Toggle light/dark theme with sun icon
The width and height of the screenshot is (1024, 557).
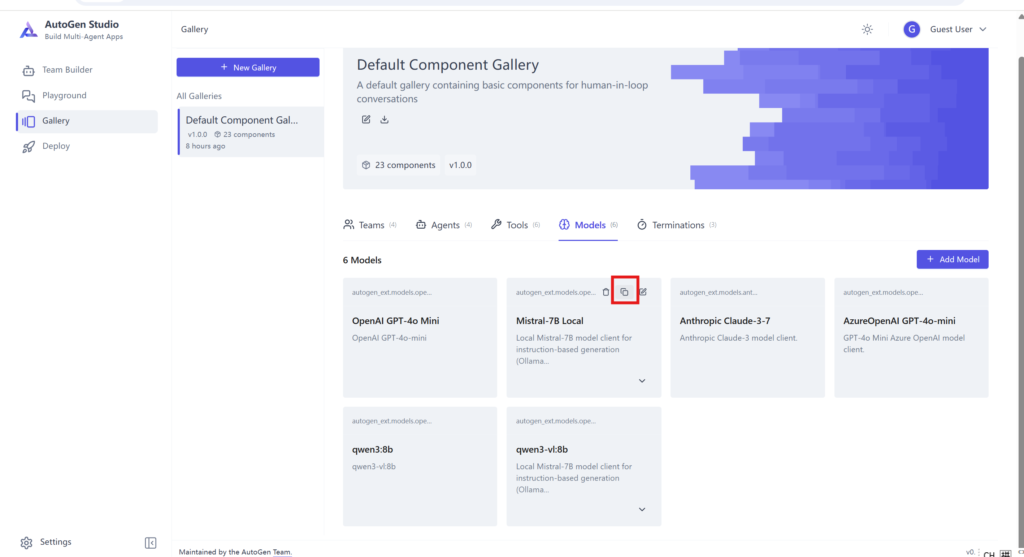pos(867,29)
